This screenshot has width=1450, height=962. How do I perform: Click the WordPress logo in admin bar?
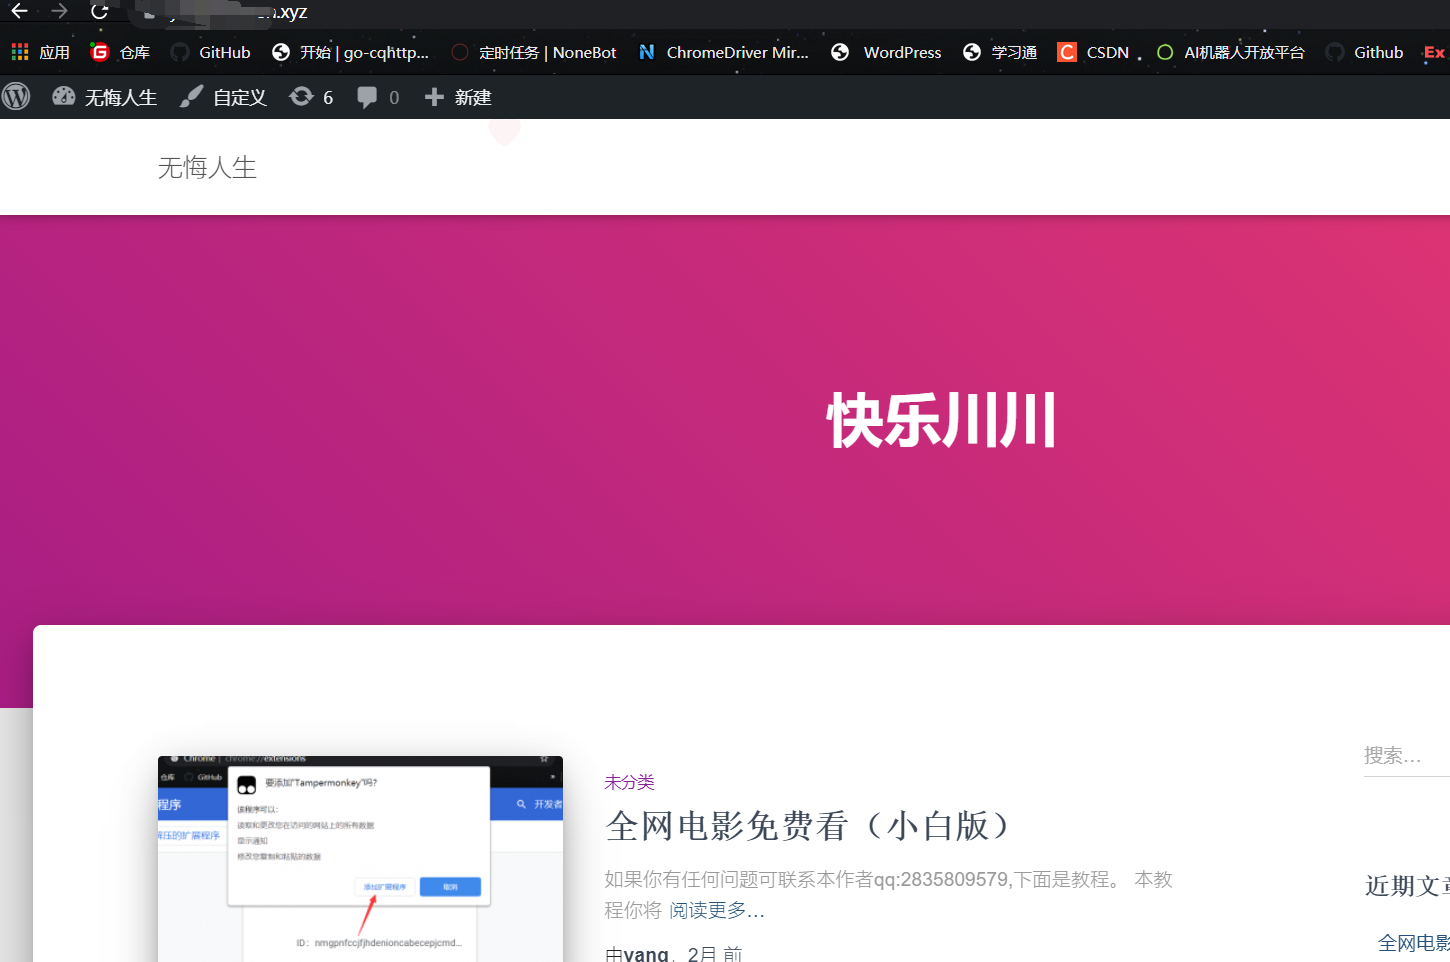[16, 97]
